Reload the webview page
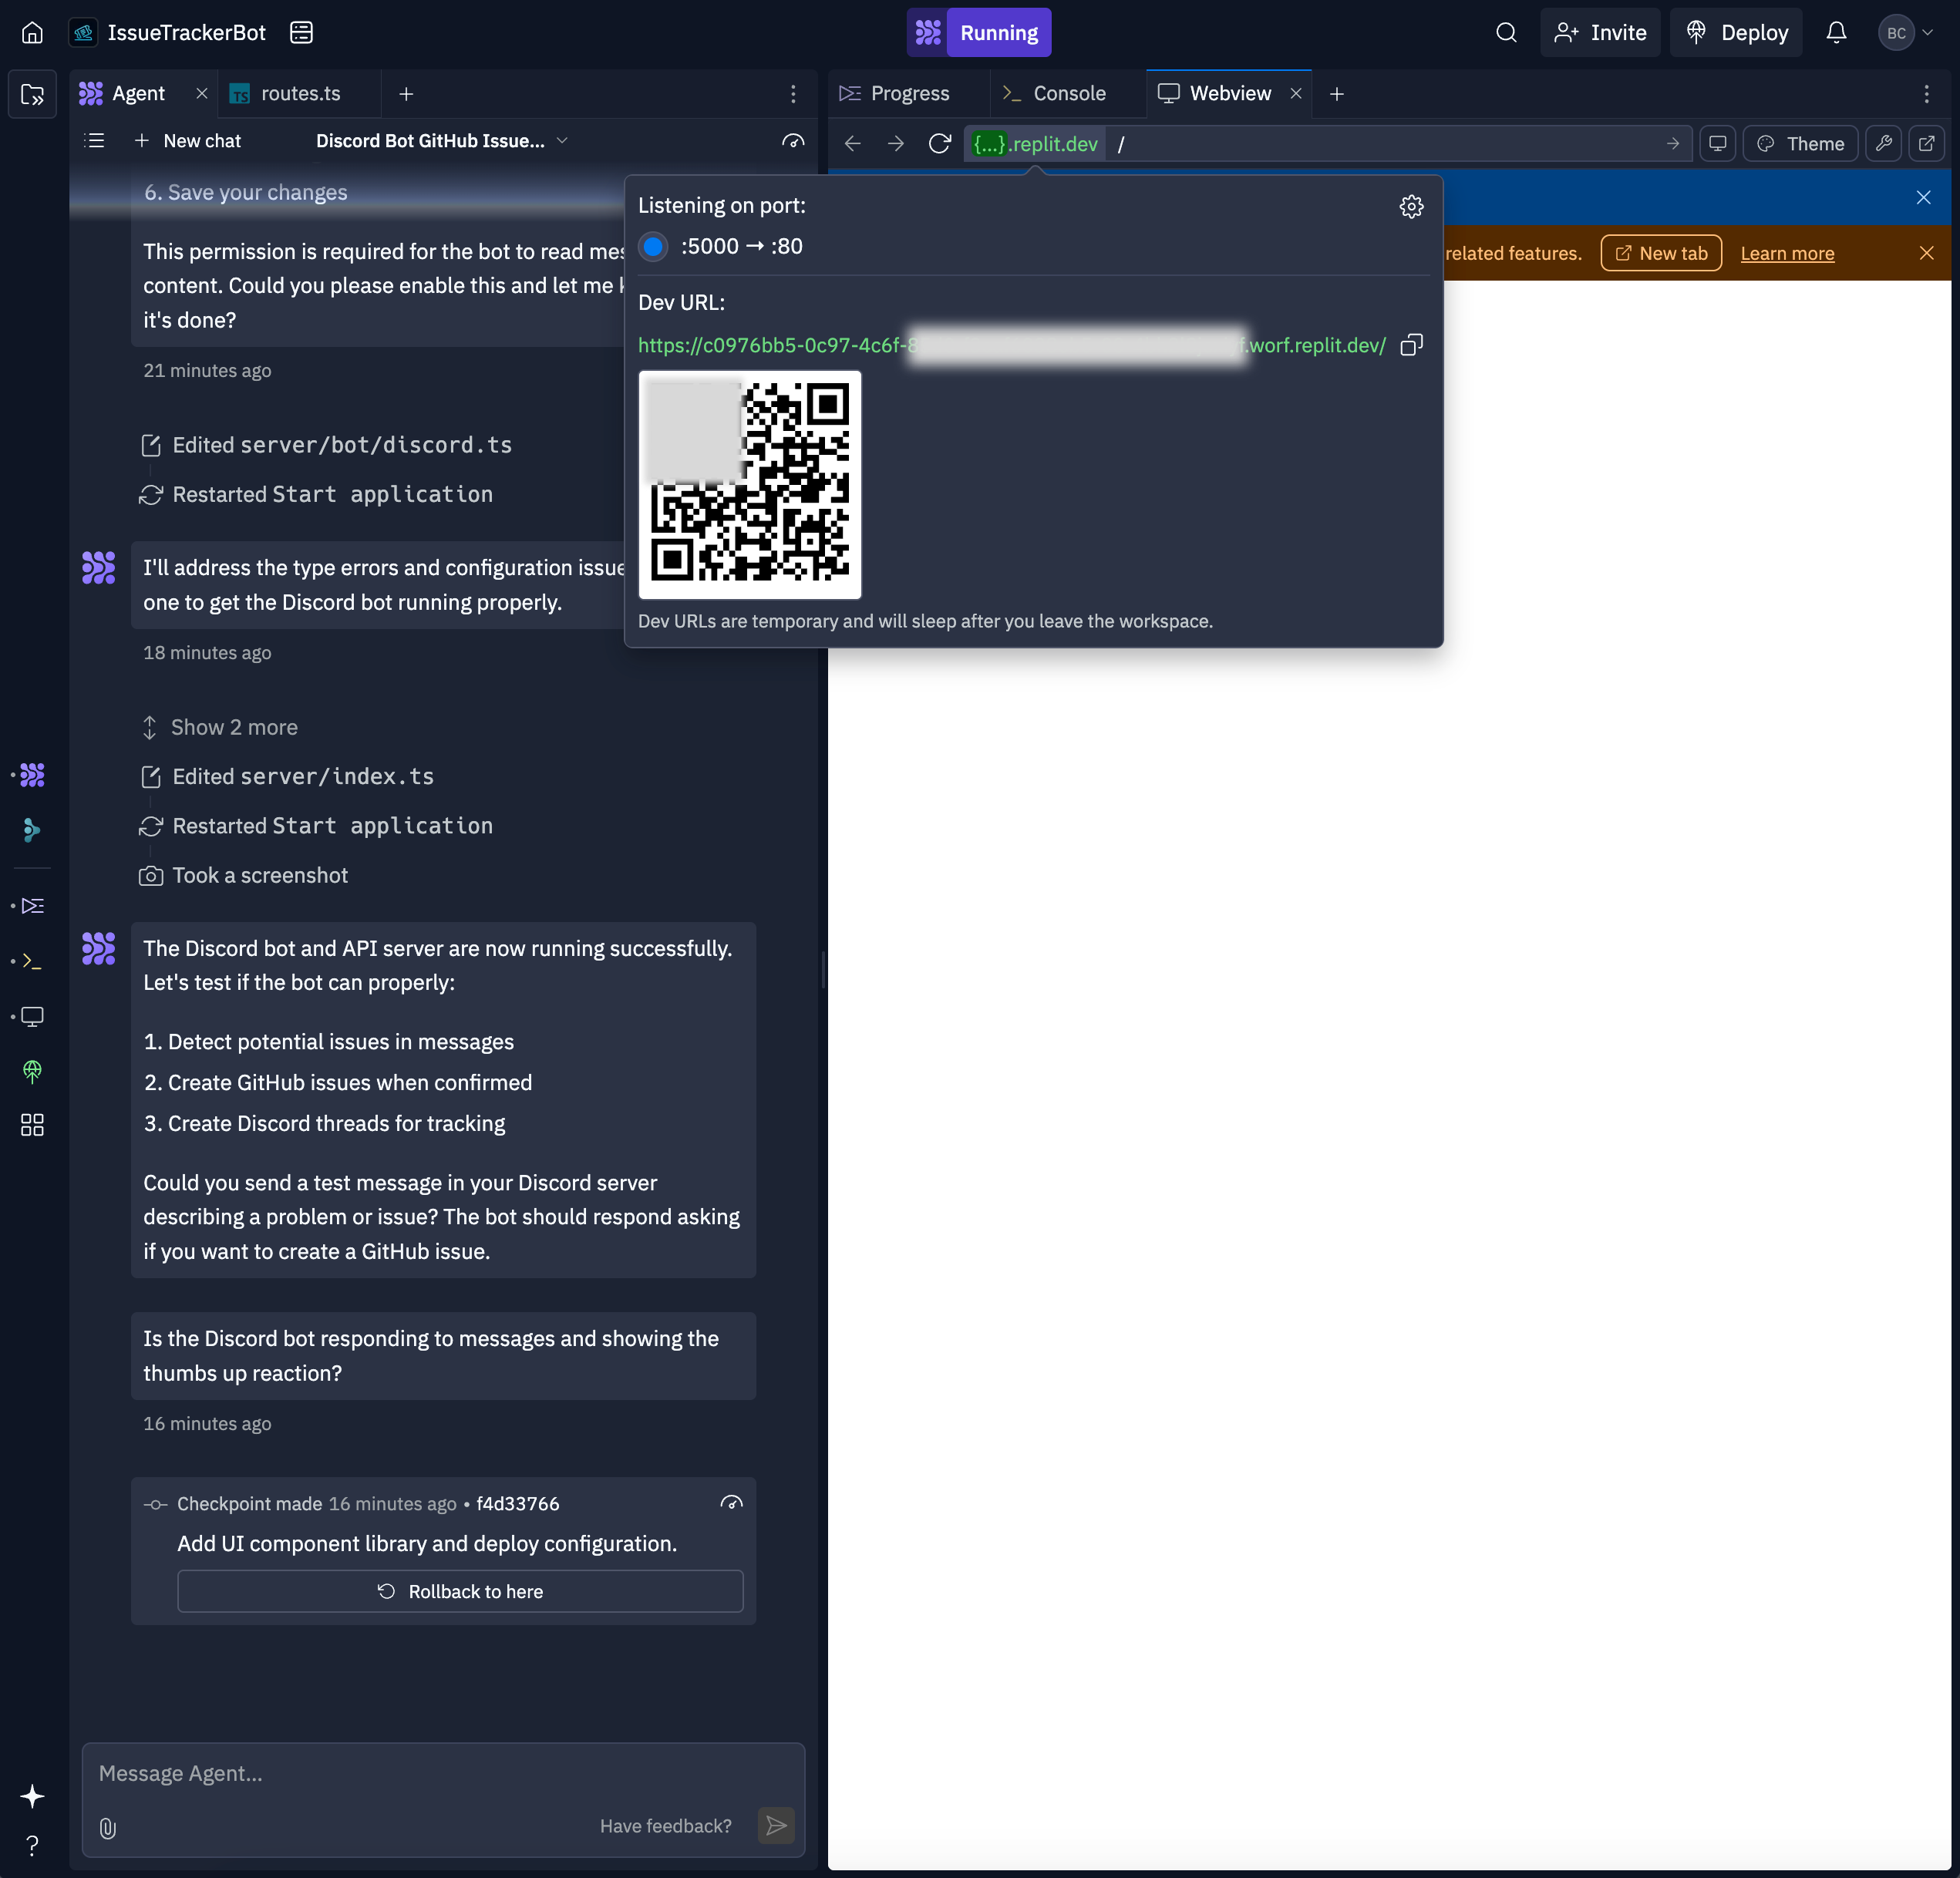1960x1878 pixels. [939, 144]
